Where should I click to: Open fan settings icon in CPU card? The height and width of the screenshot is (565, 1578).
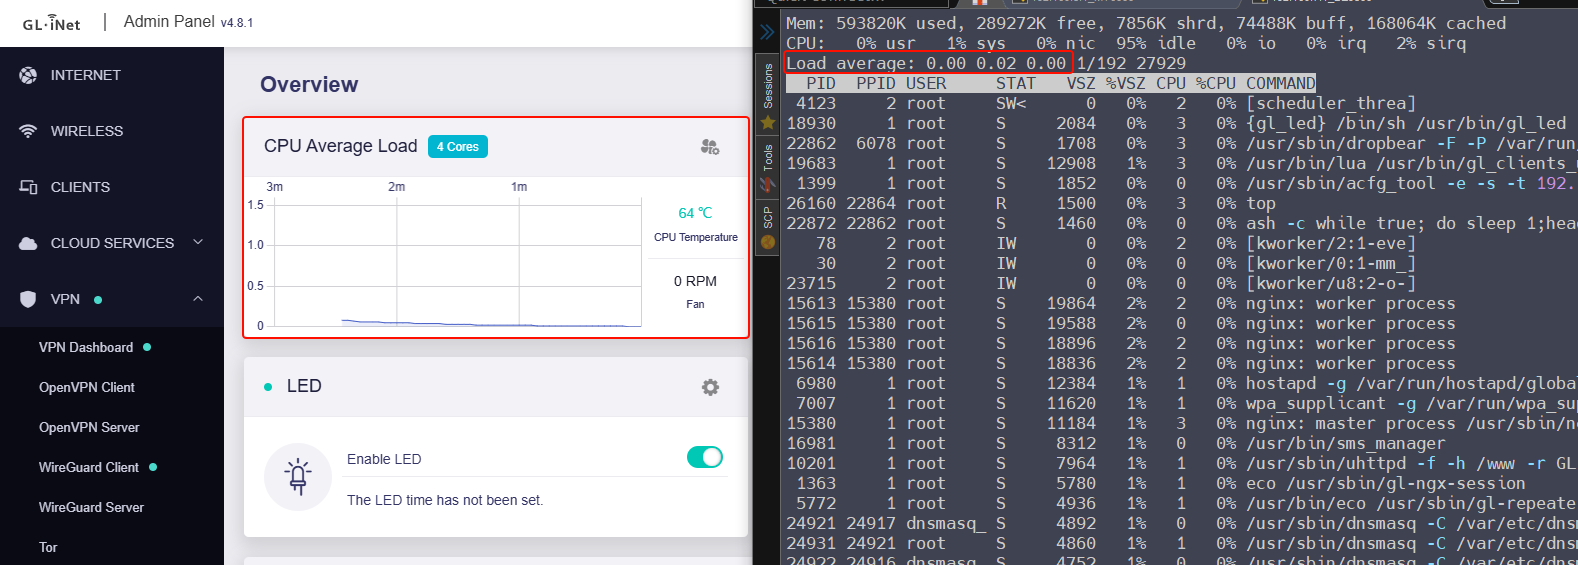pos(710,147)
